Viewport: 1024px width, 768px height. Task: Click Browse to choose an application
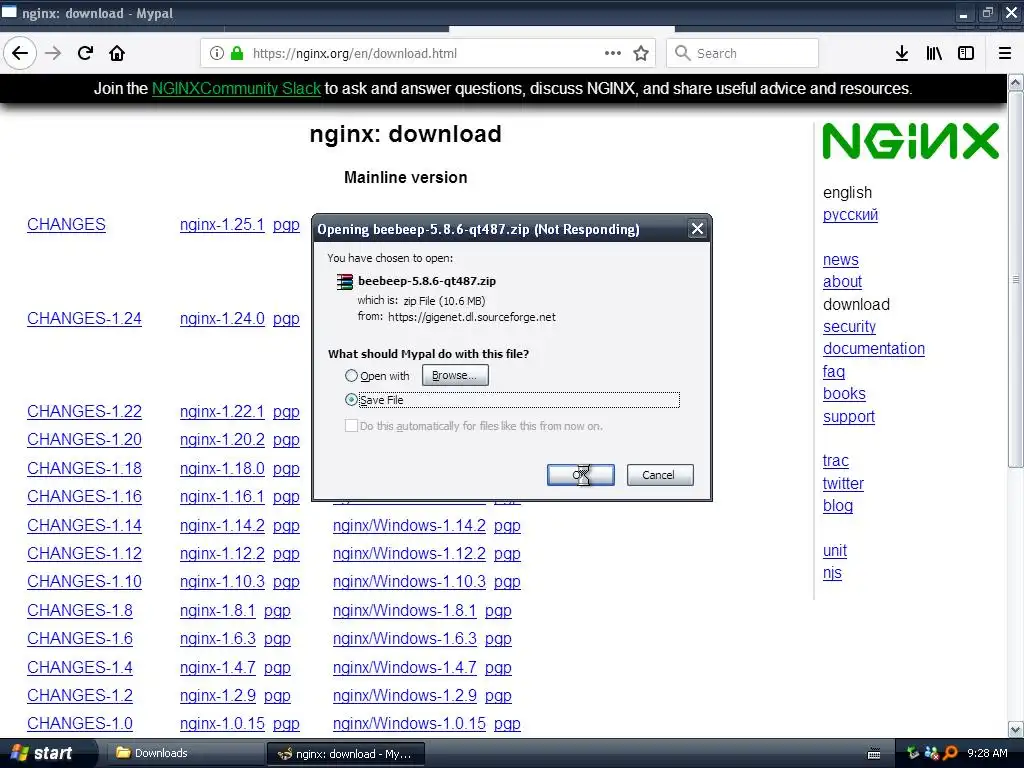pyautogui.click(x=455, y=376)
